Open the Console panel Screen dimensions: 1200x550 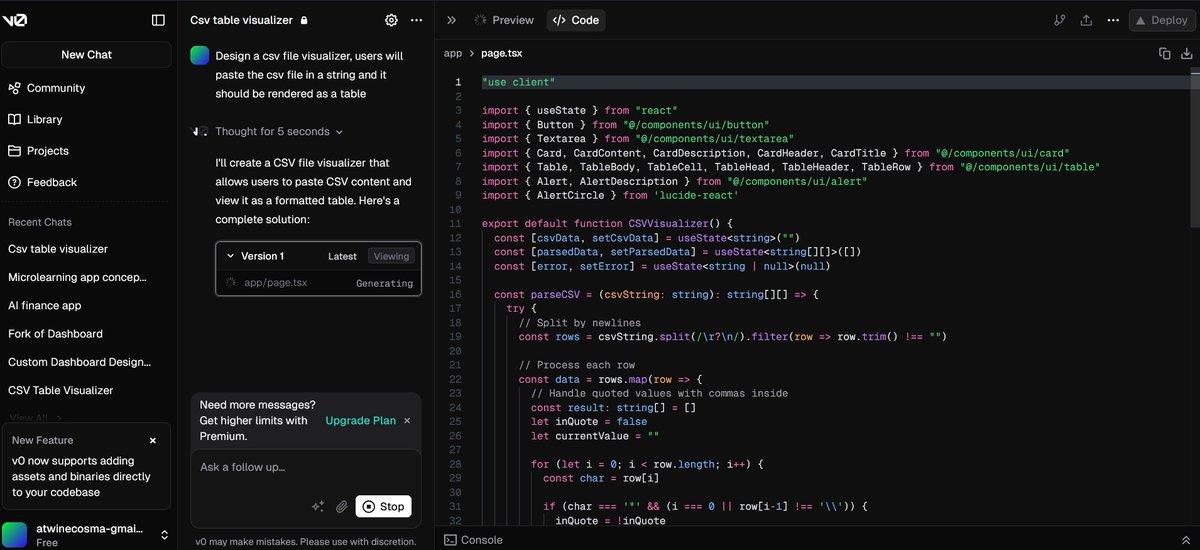coord(474,540)
